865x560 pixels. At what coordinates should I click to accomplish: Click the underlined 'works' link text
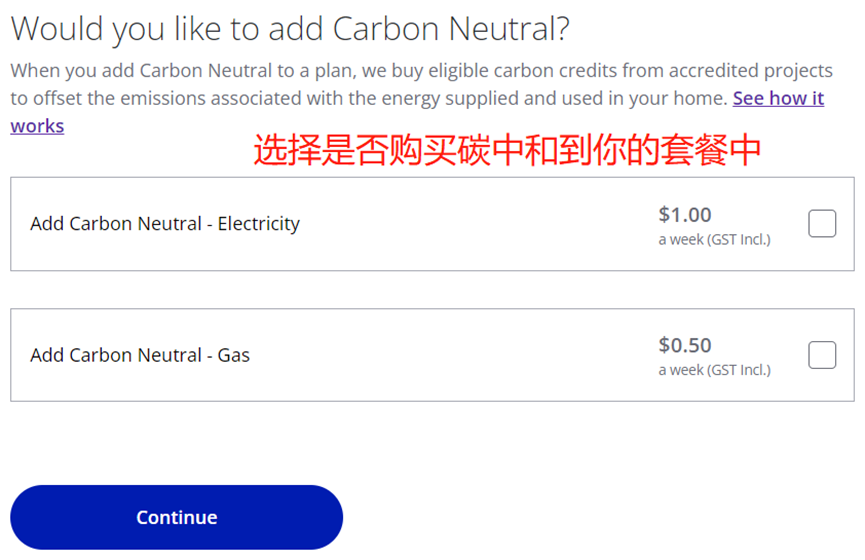coord(37,126)
